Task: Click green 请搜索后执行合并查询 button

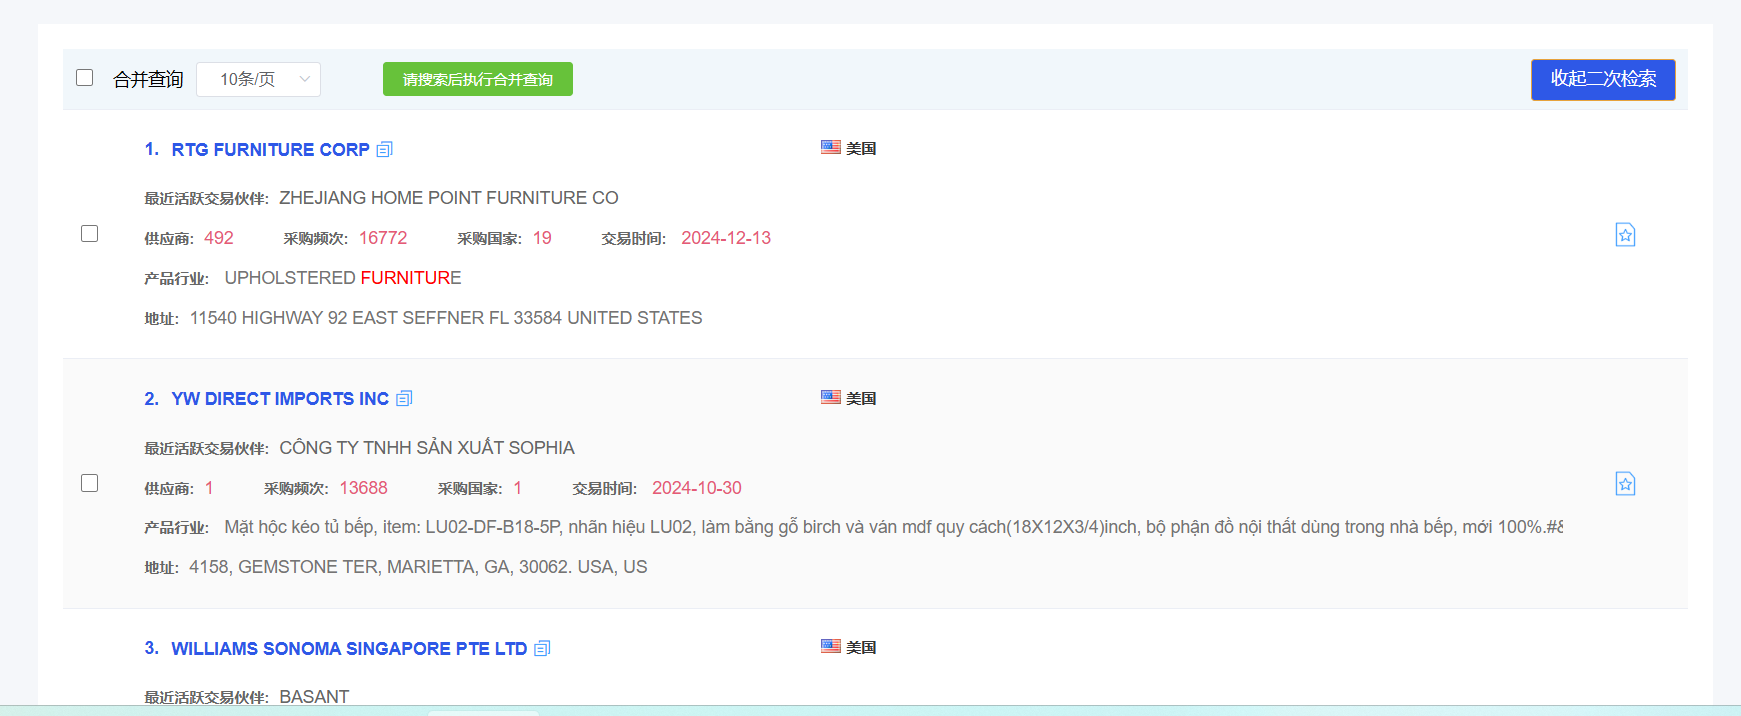Action: coord(478,79)
